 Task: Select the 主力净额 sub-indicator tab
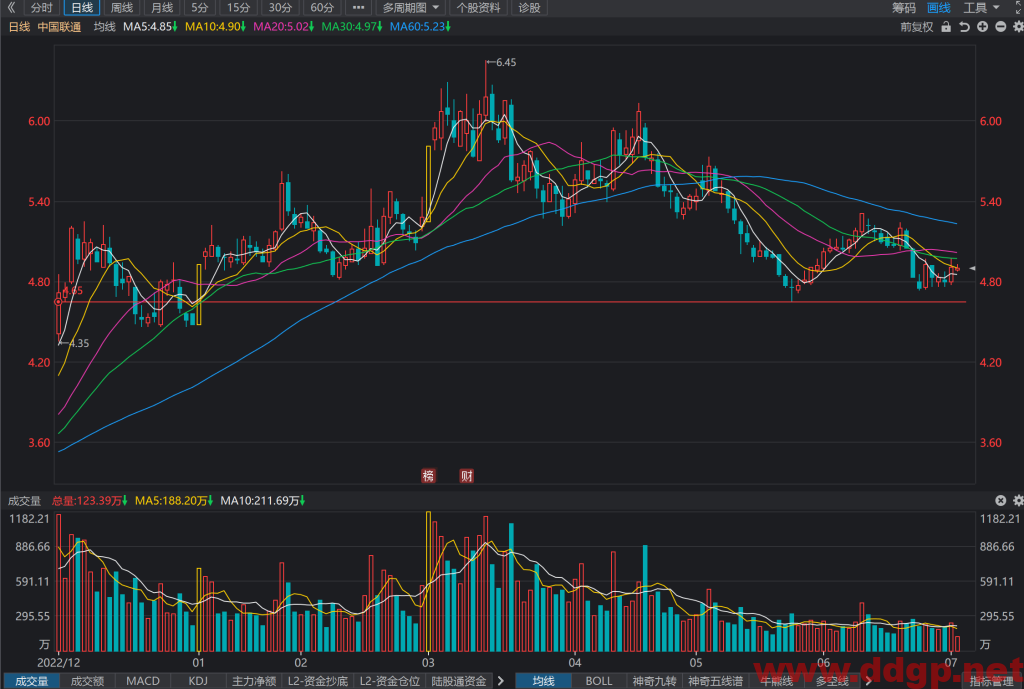(254, 681)
